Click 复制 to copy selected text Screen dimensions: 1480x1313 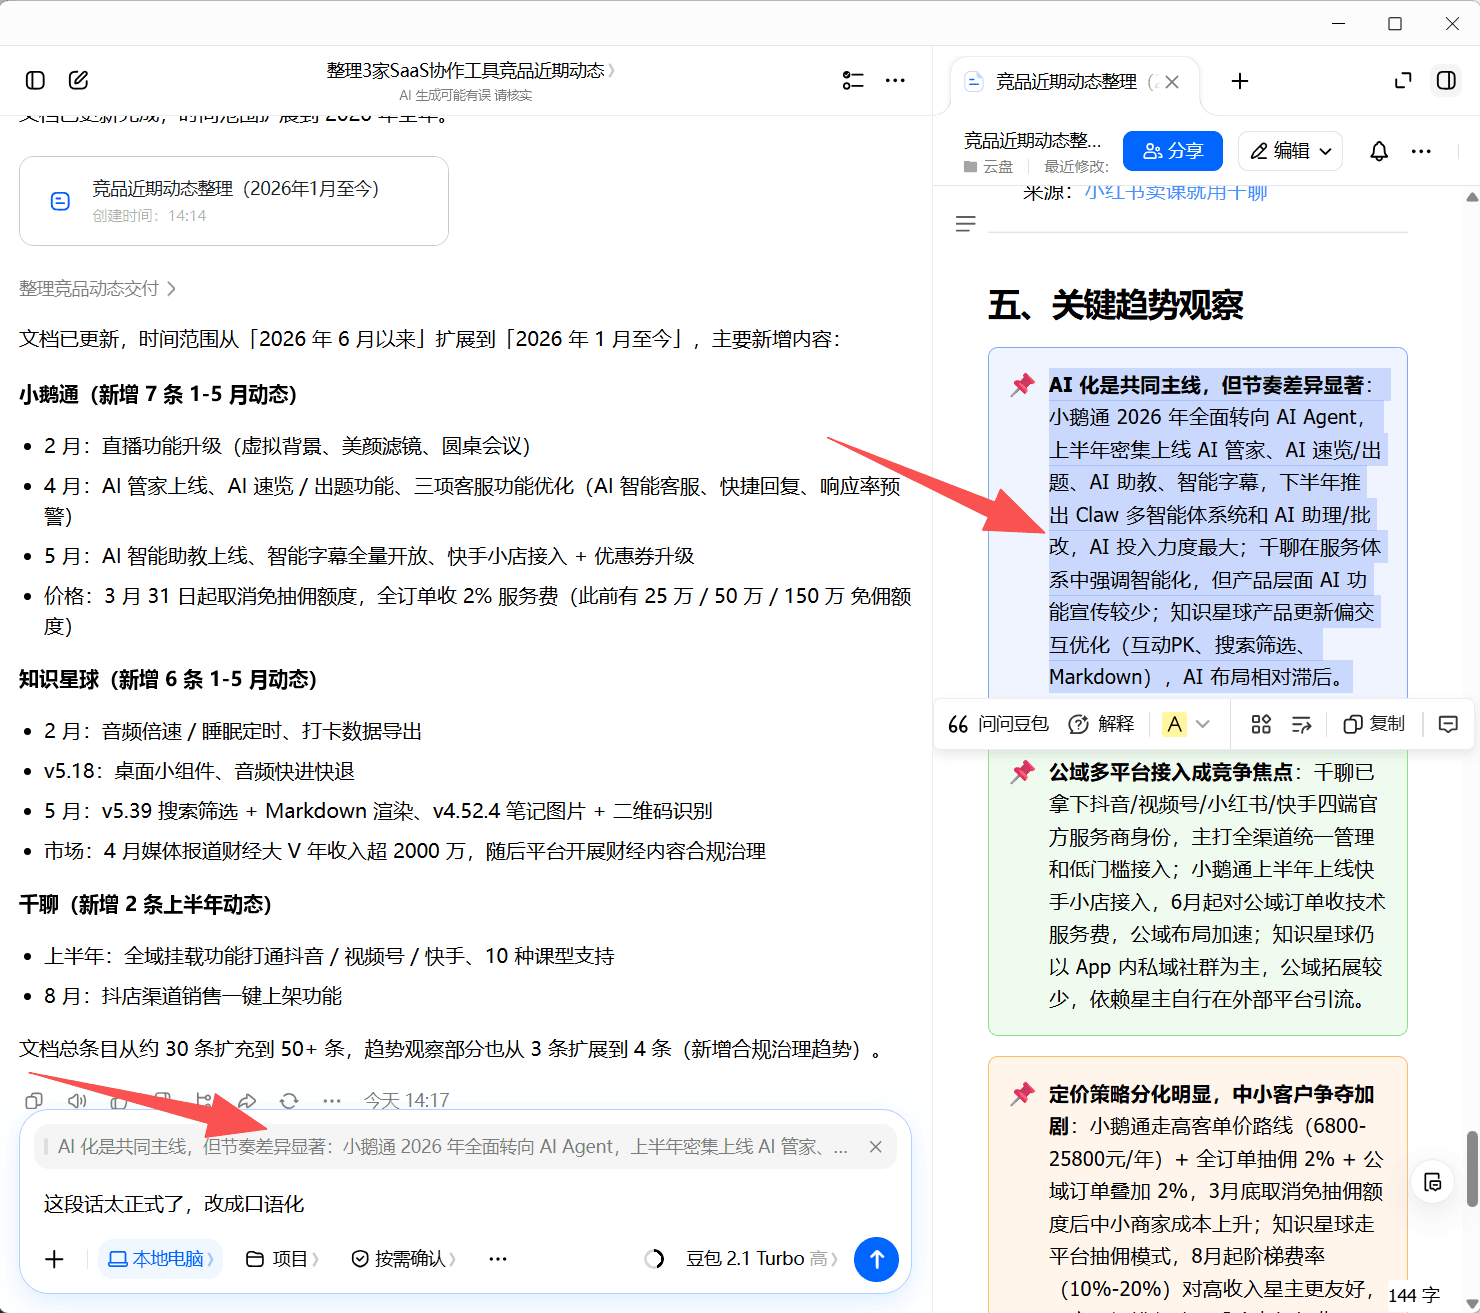(1374, 724)
